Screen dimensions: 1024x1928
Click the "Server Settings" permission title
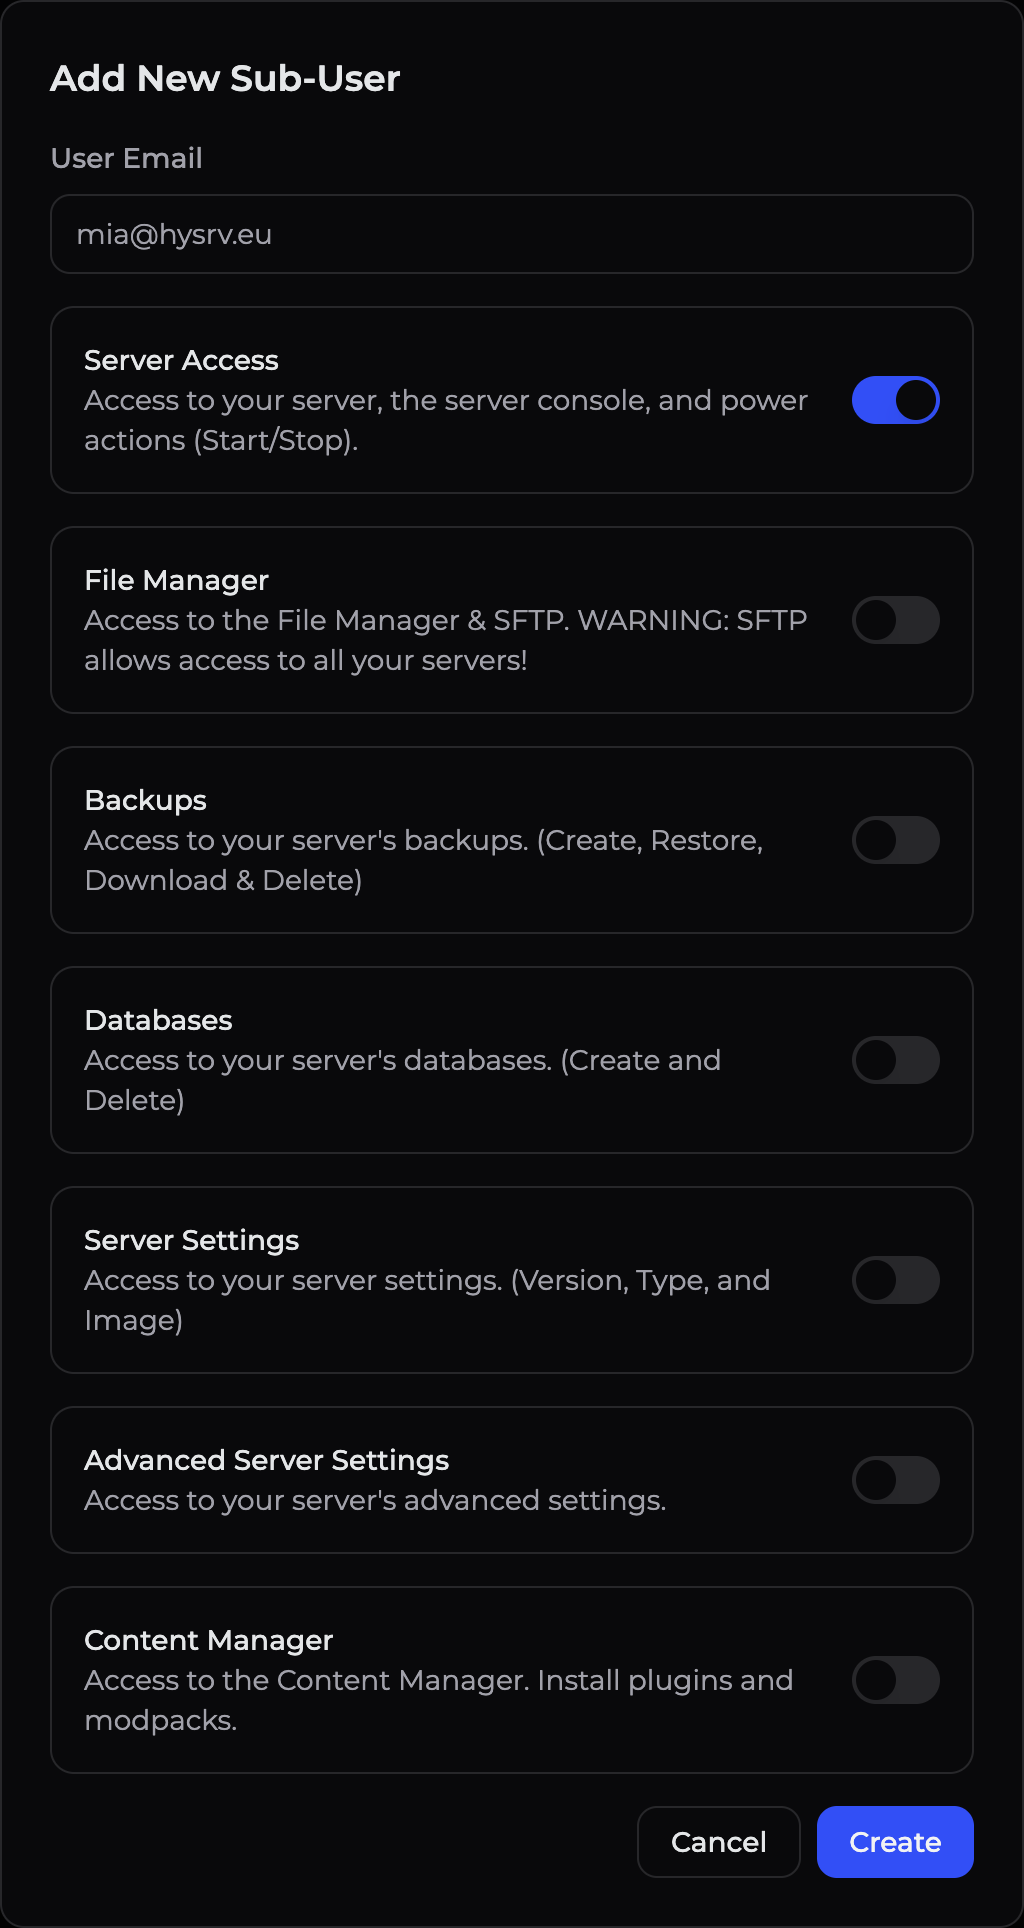192,1240
